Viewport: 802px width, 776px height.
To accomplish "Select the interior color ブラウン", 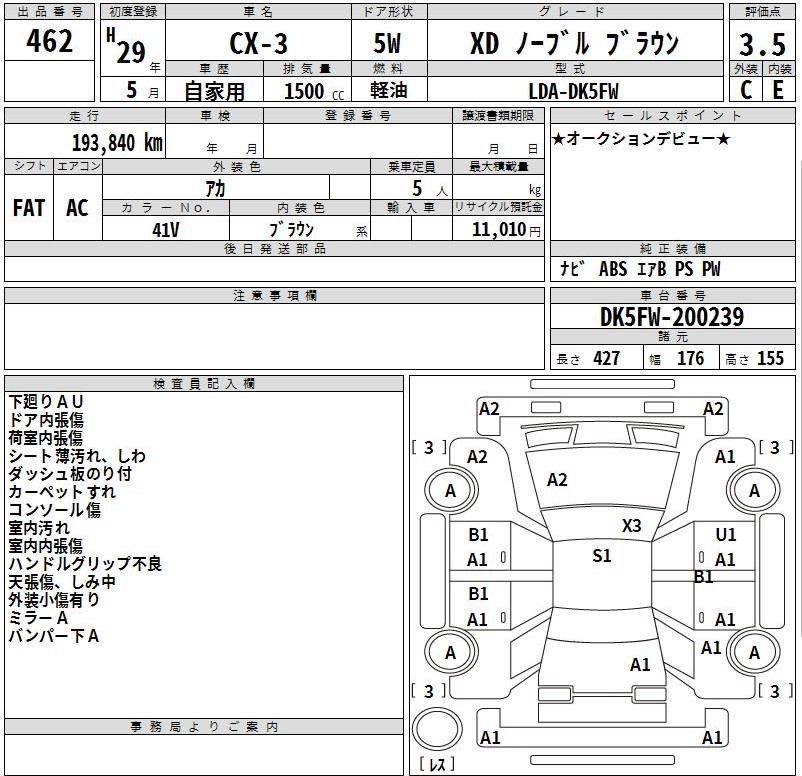I will point(292,230).
